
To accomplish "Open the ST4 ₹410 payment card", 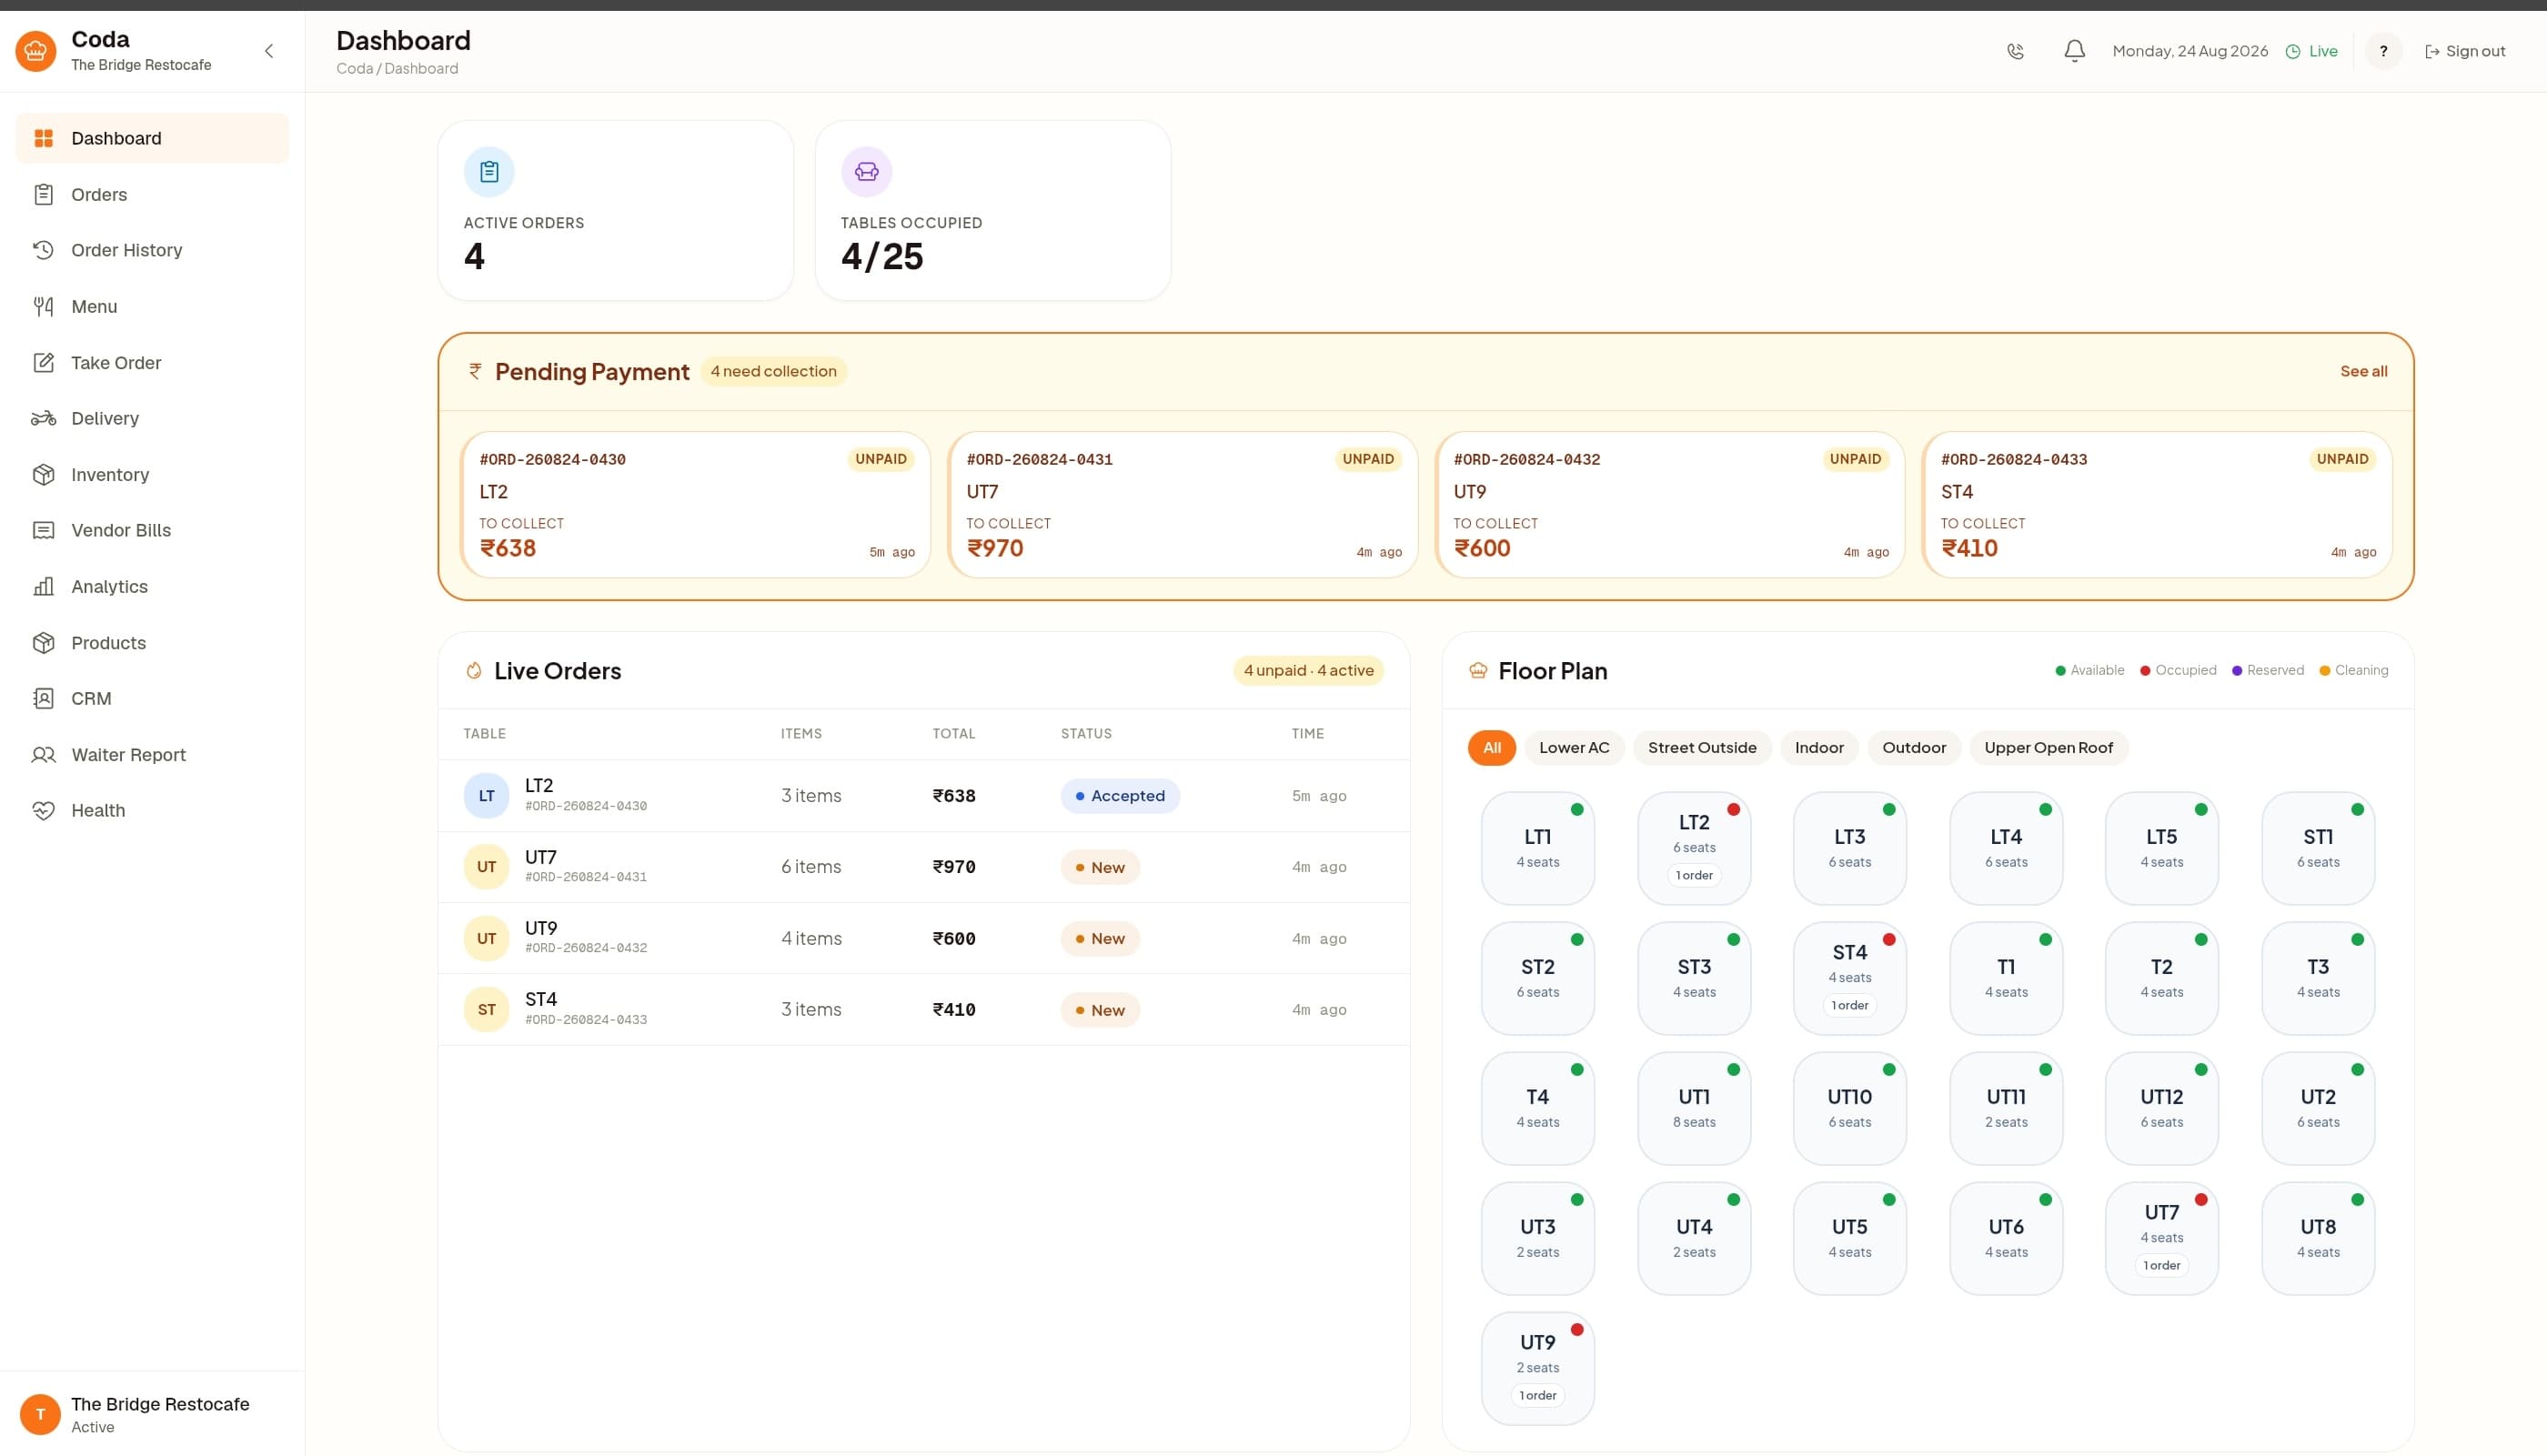I will tap(2157, 505).
